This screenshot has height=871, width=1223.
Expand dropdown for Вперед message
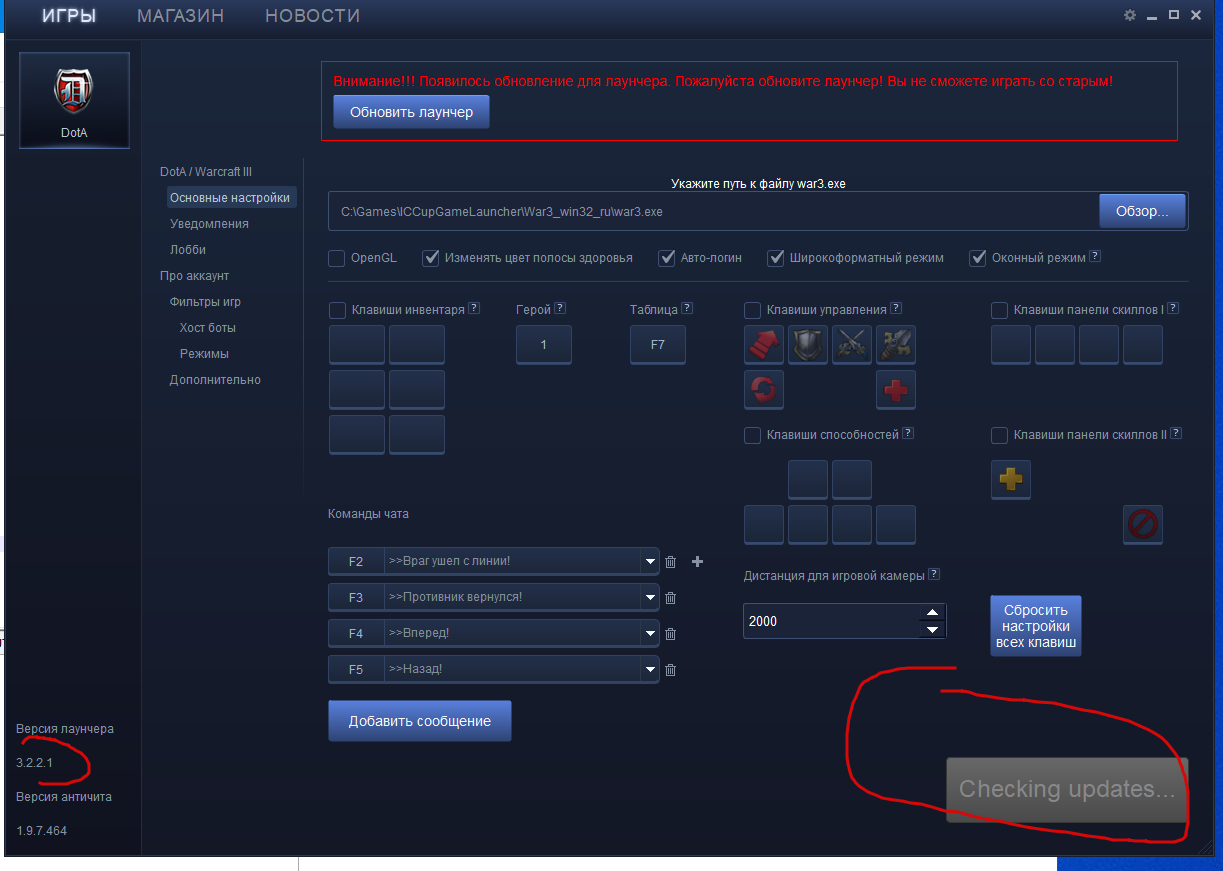(x=650, y=634)
